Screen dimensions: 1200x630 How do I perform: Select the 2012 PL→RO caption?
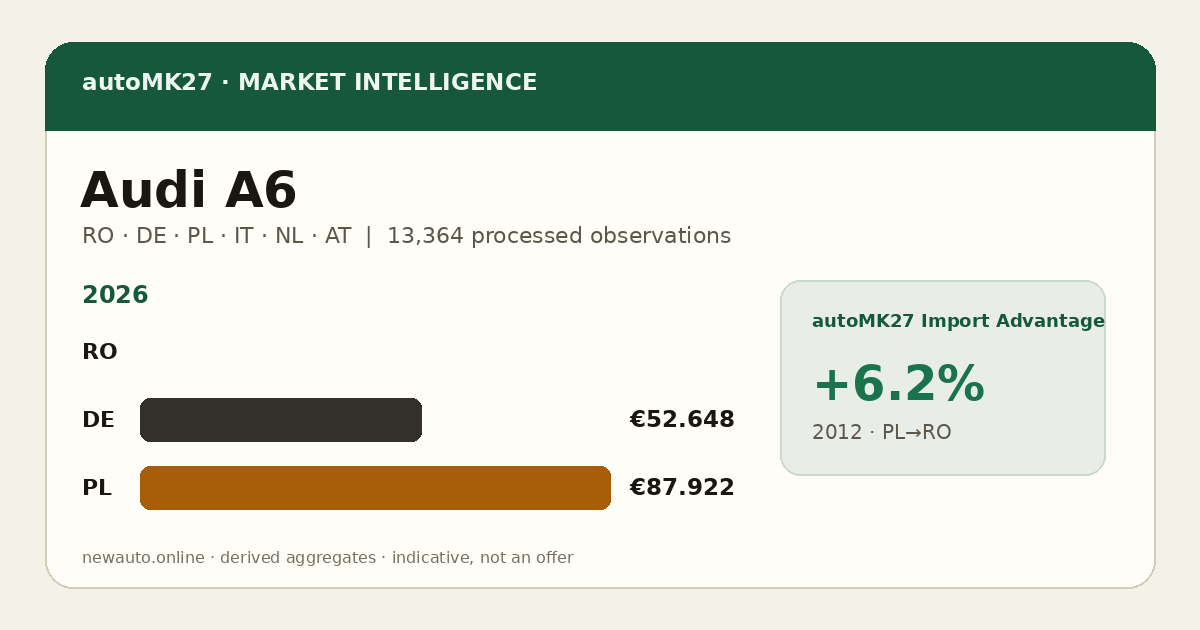(x=882, y=433)
